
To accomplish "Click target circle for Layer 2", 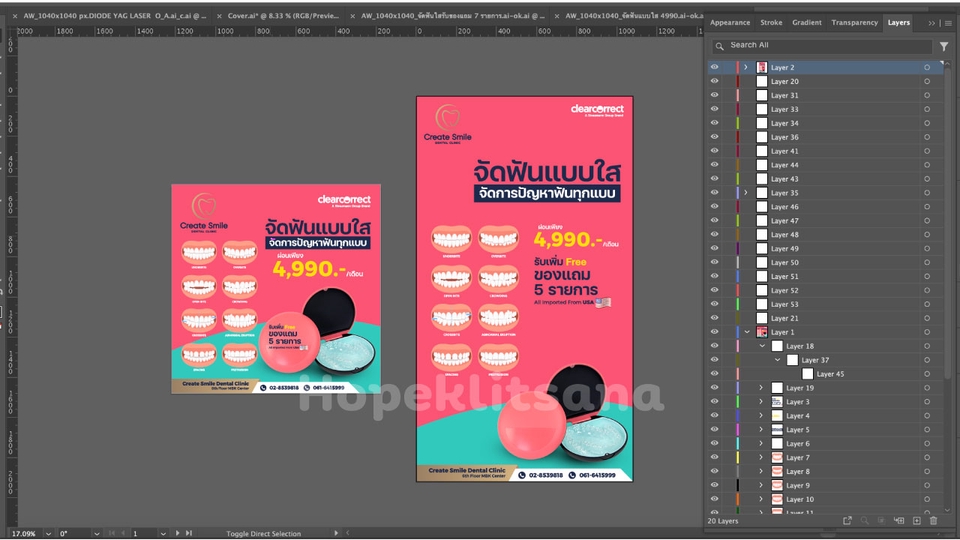I will point(927,67).
